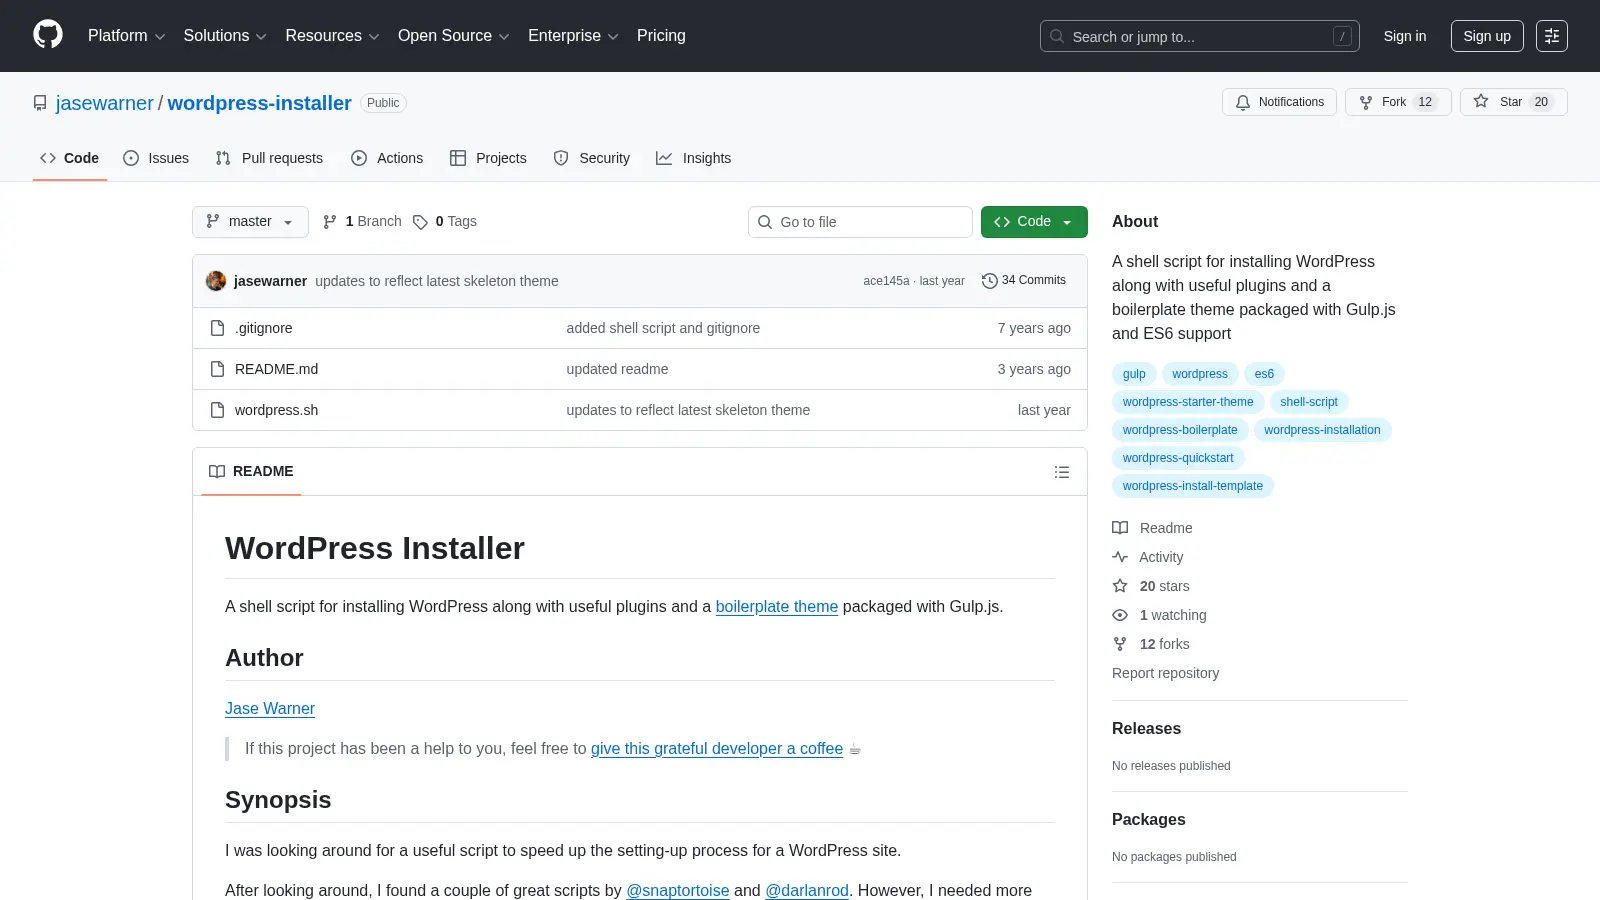
Task: Switch to the Issues tab
Action: coord(156,158)
